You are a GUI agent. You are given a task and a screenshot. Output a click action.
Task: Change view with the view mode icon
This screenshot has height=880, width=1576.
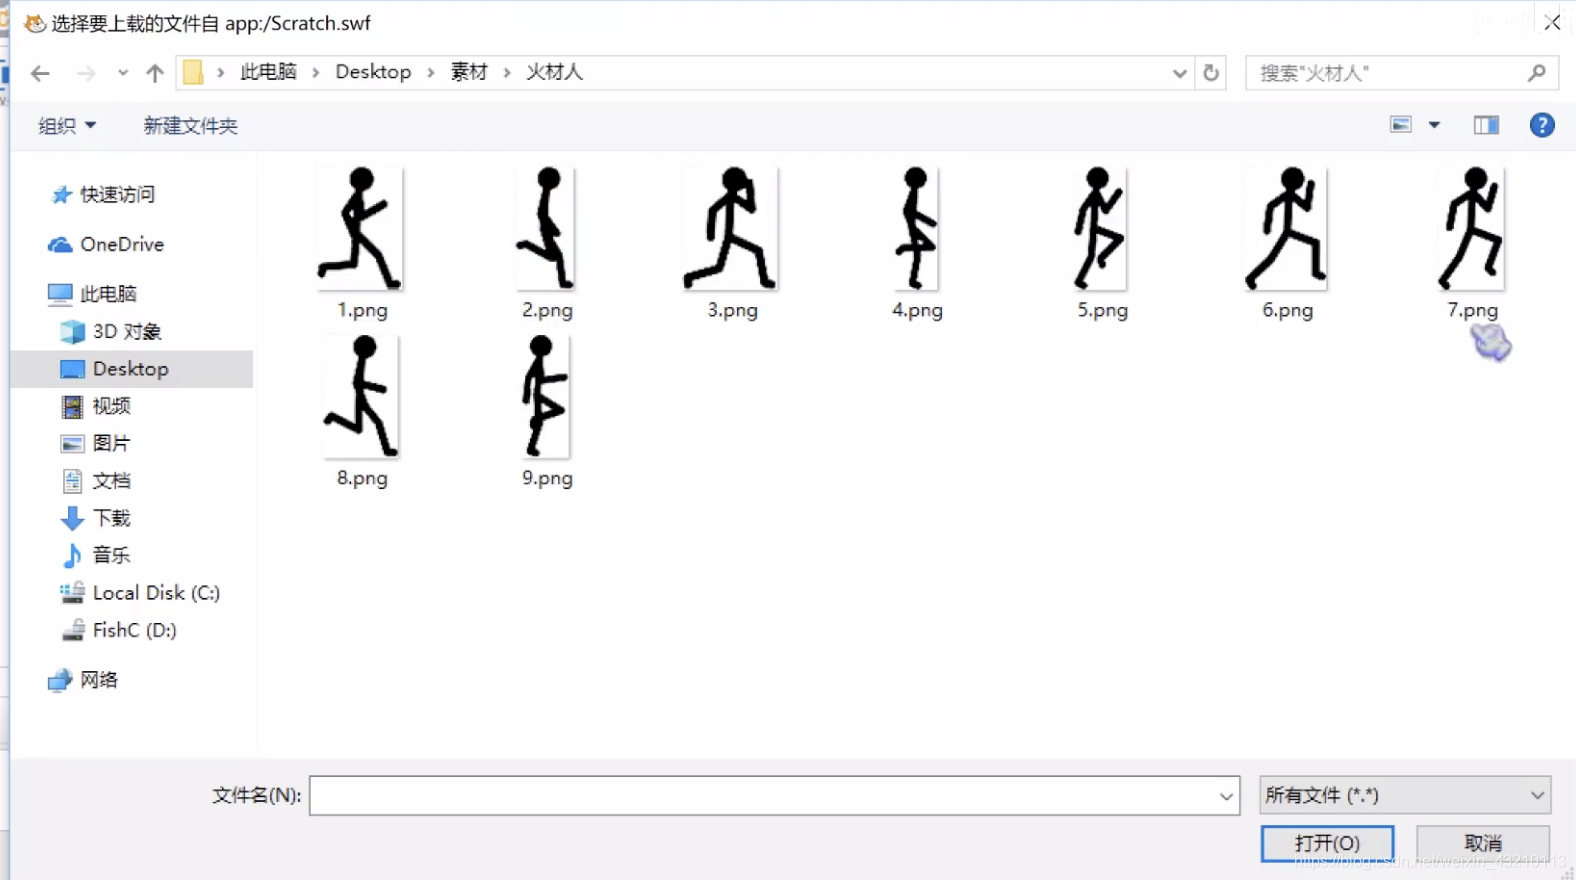click(x=1401, y=125)
